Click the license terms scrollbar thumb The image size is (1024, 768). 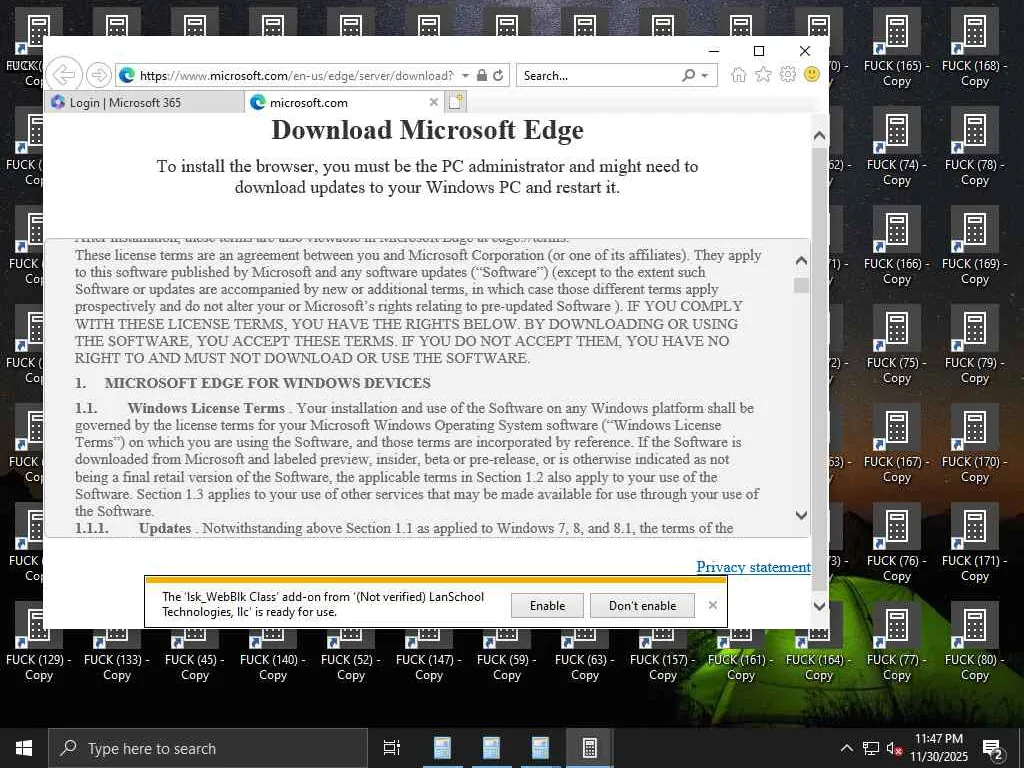(801, 285)
